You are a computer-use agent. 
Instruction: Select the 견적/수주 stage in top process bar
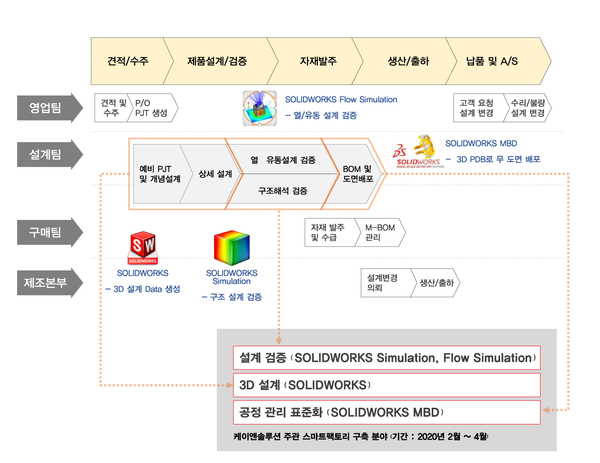127,61
